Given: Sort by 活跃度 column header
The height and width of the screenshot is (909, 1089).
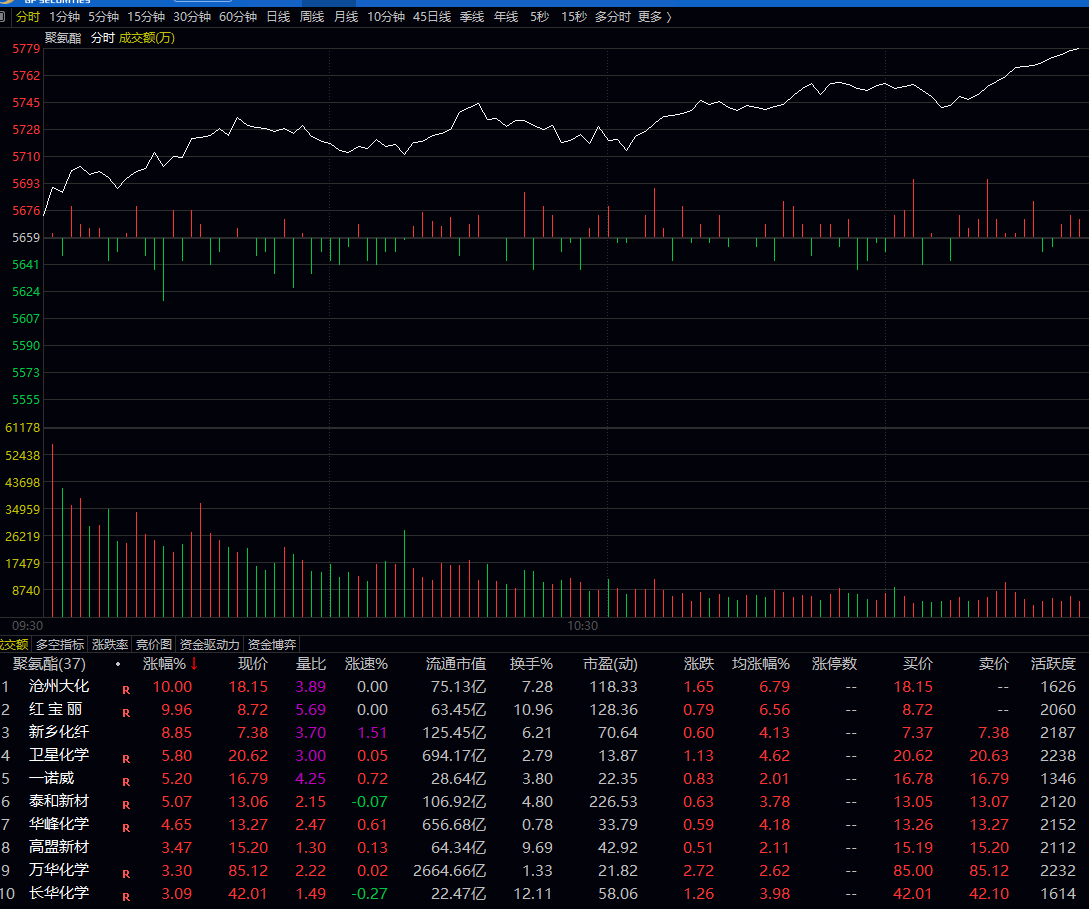Looking at the screenshot, I should point(1053,664).
